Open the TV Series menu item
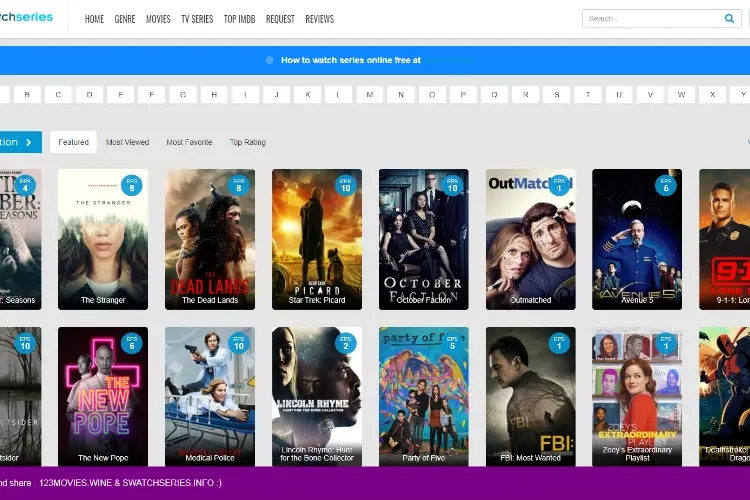 (x=197, y=19)
